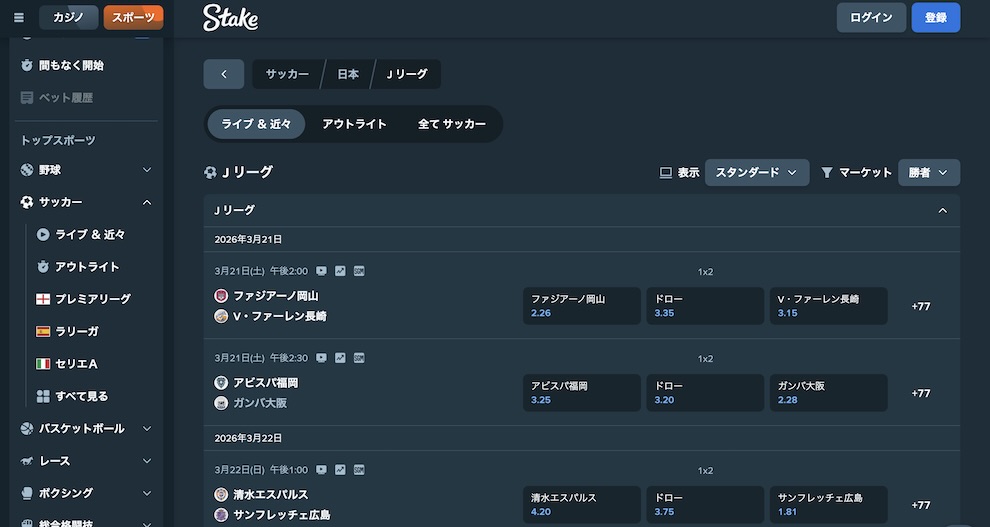The width and height of the screenshot is (990, 527).
Task: Select the 全て サッカー tab
Action: 452,124
